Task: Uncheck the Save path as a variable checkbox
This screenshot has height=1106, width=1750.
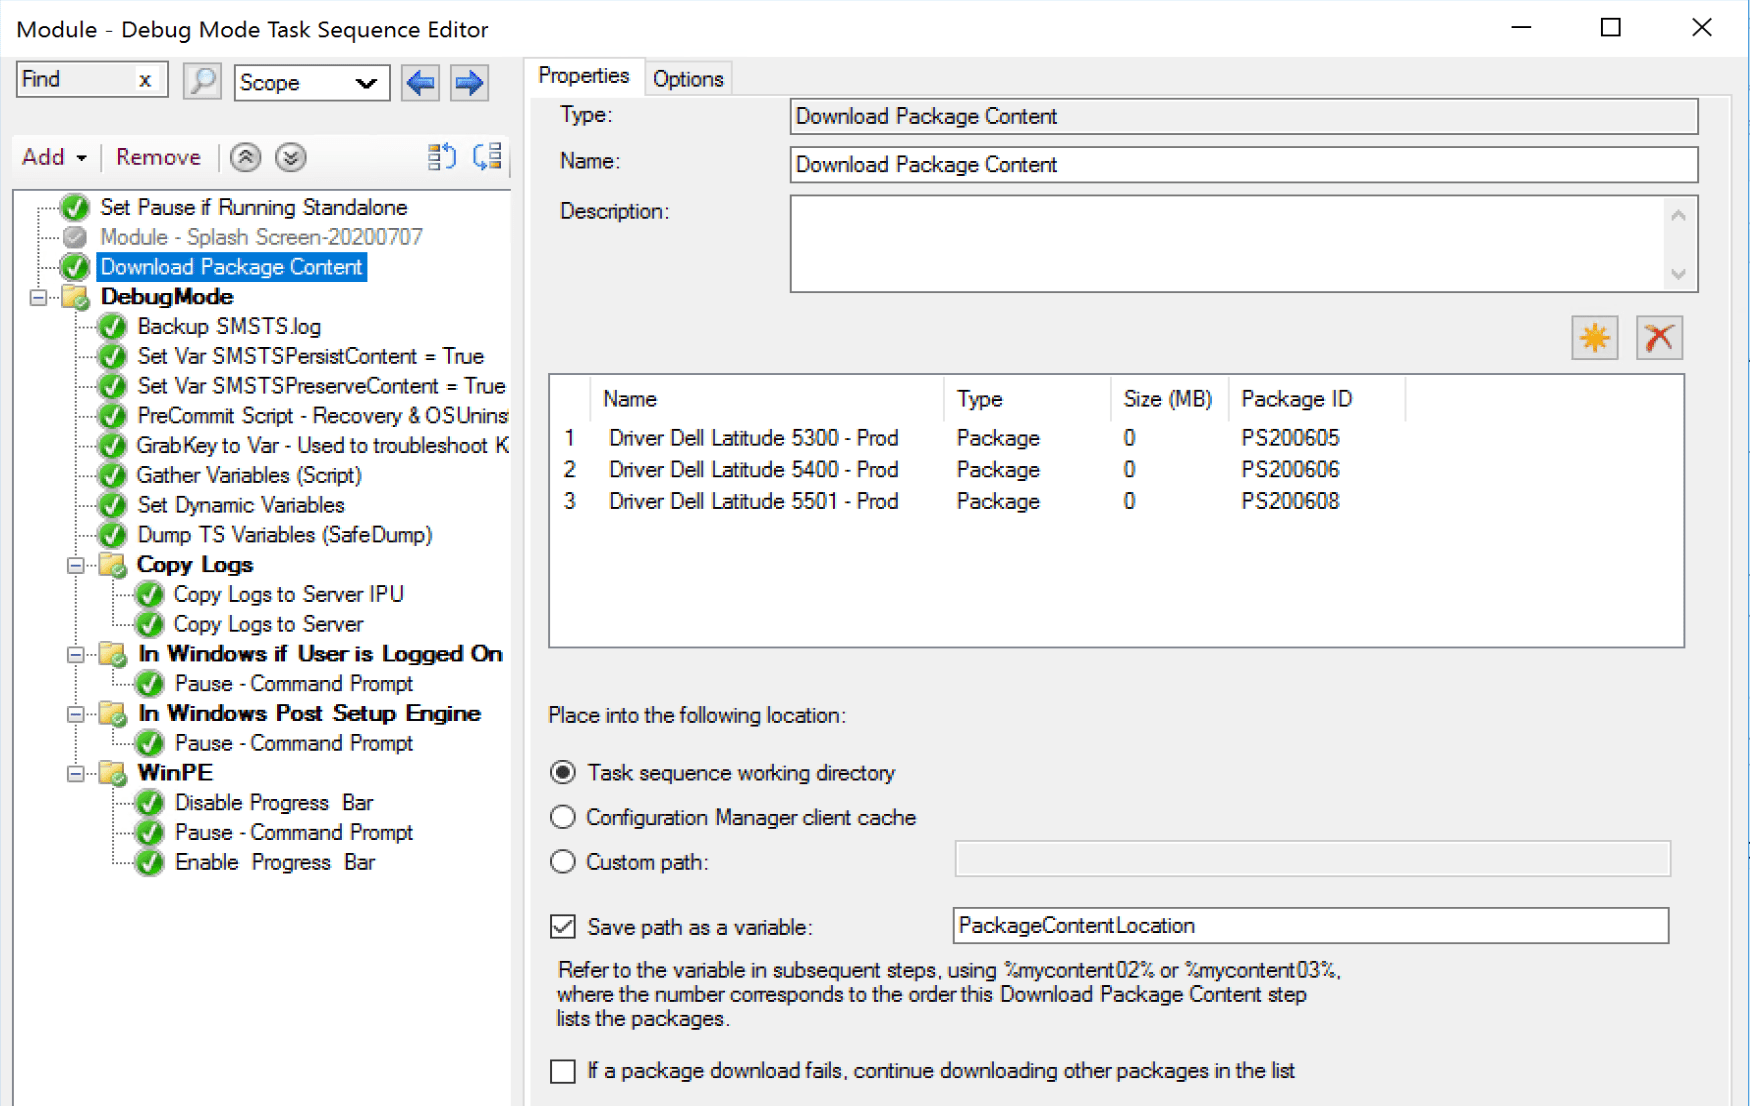Action: click(563, 927)
